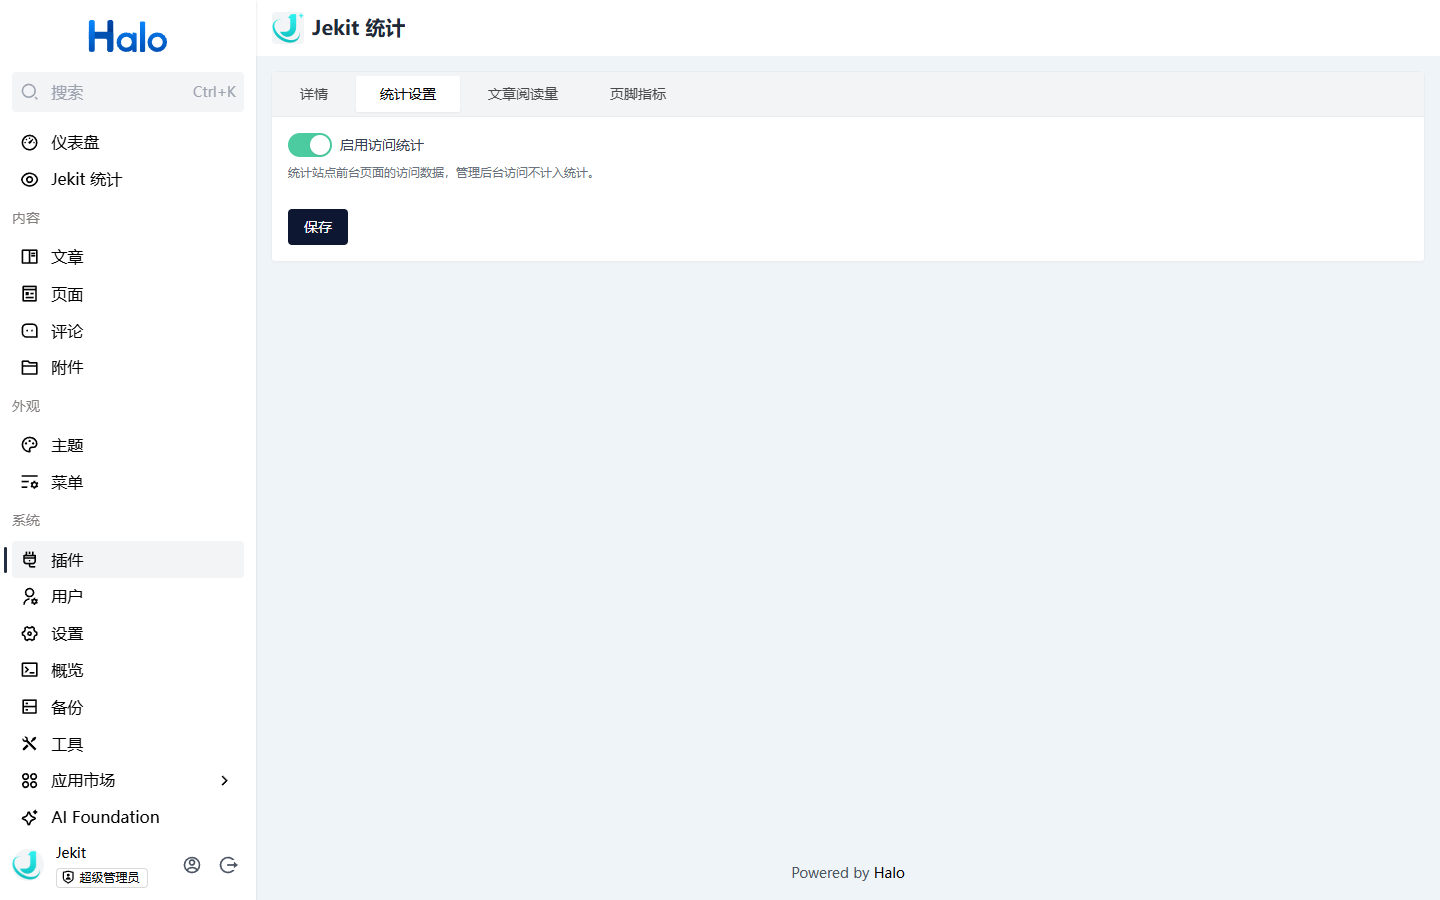Expand the 应用市场 submenu chevron
Viewport: 1440px width, 900px height.
(224, 781)
